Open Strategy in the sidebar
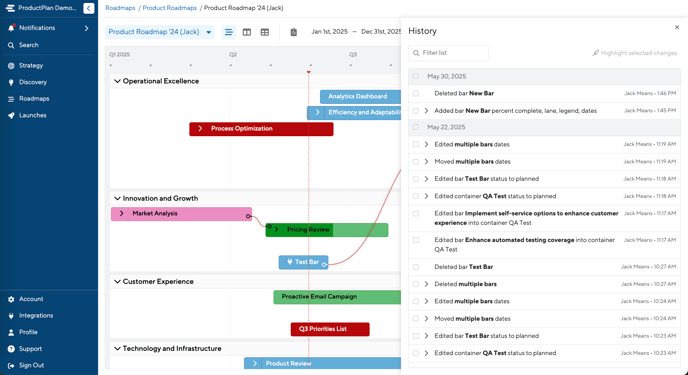The width and height of the screenshot is (688, 375). tap(31, 66)
